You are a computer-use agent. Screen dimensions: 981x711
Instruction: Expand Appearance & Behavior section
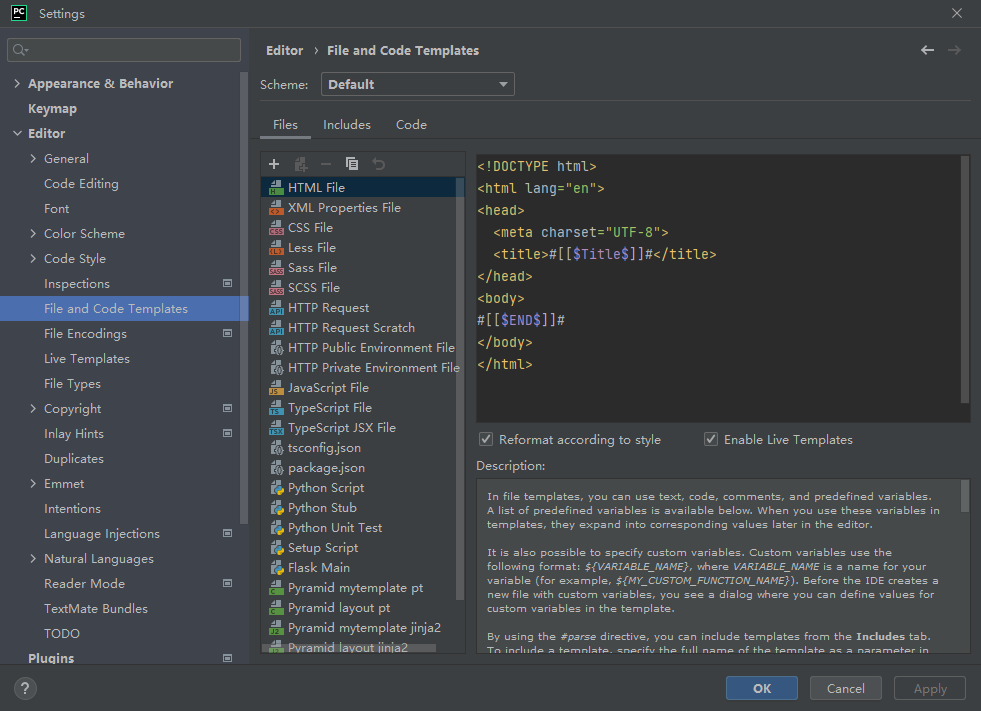pyautogui.click(x=17, y=83)
